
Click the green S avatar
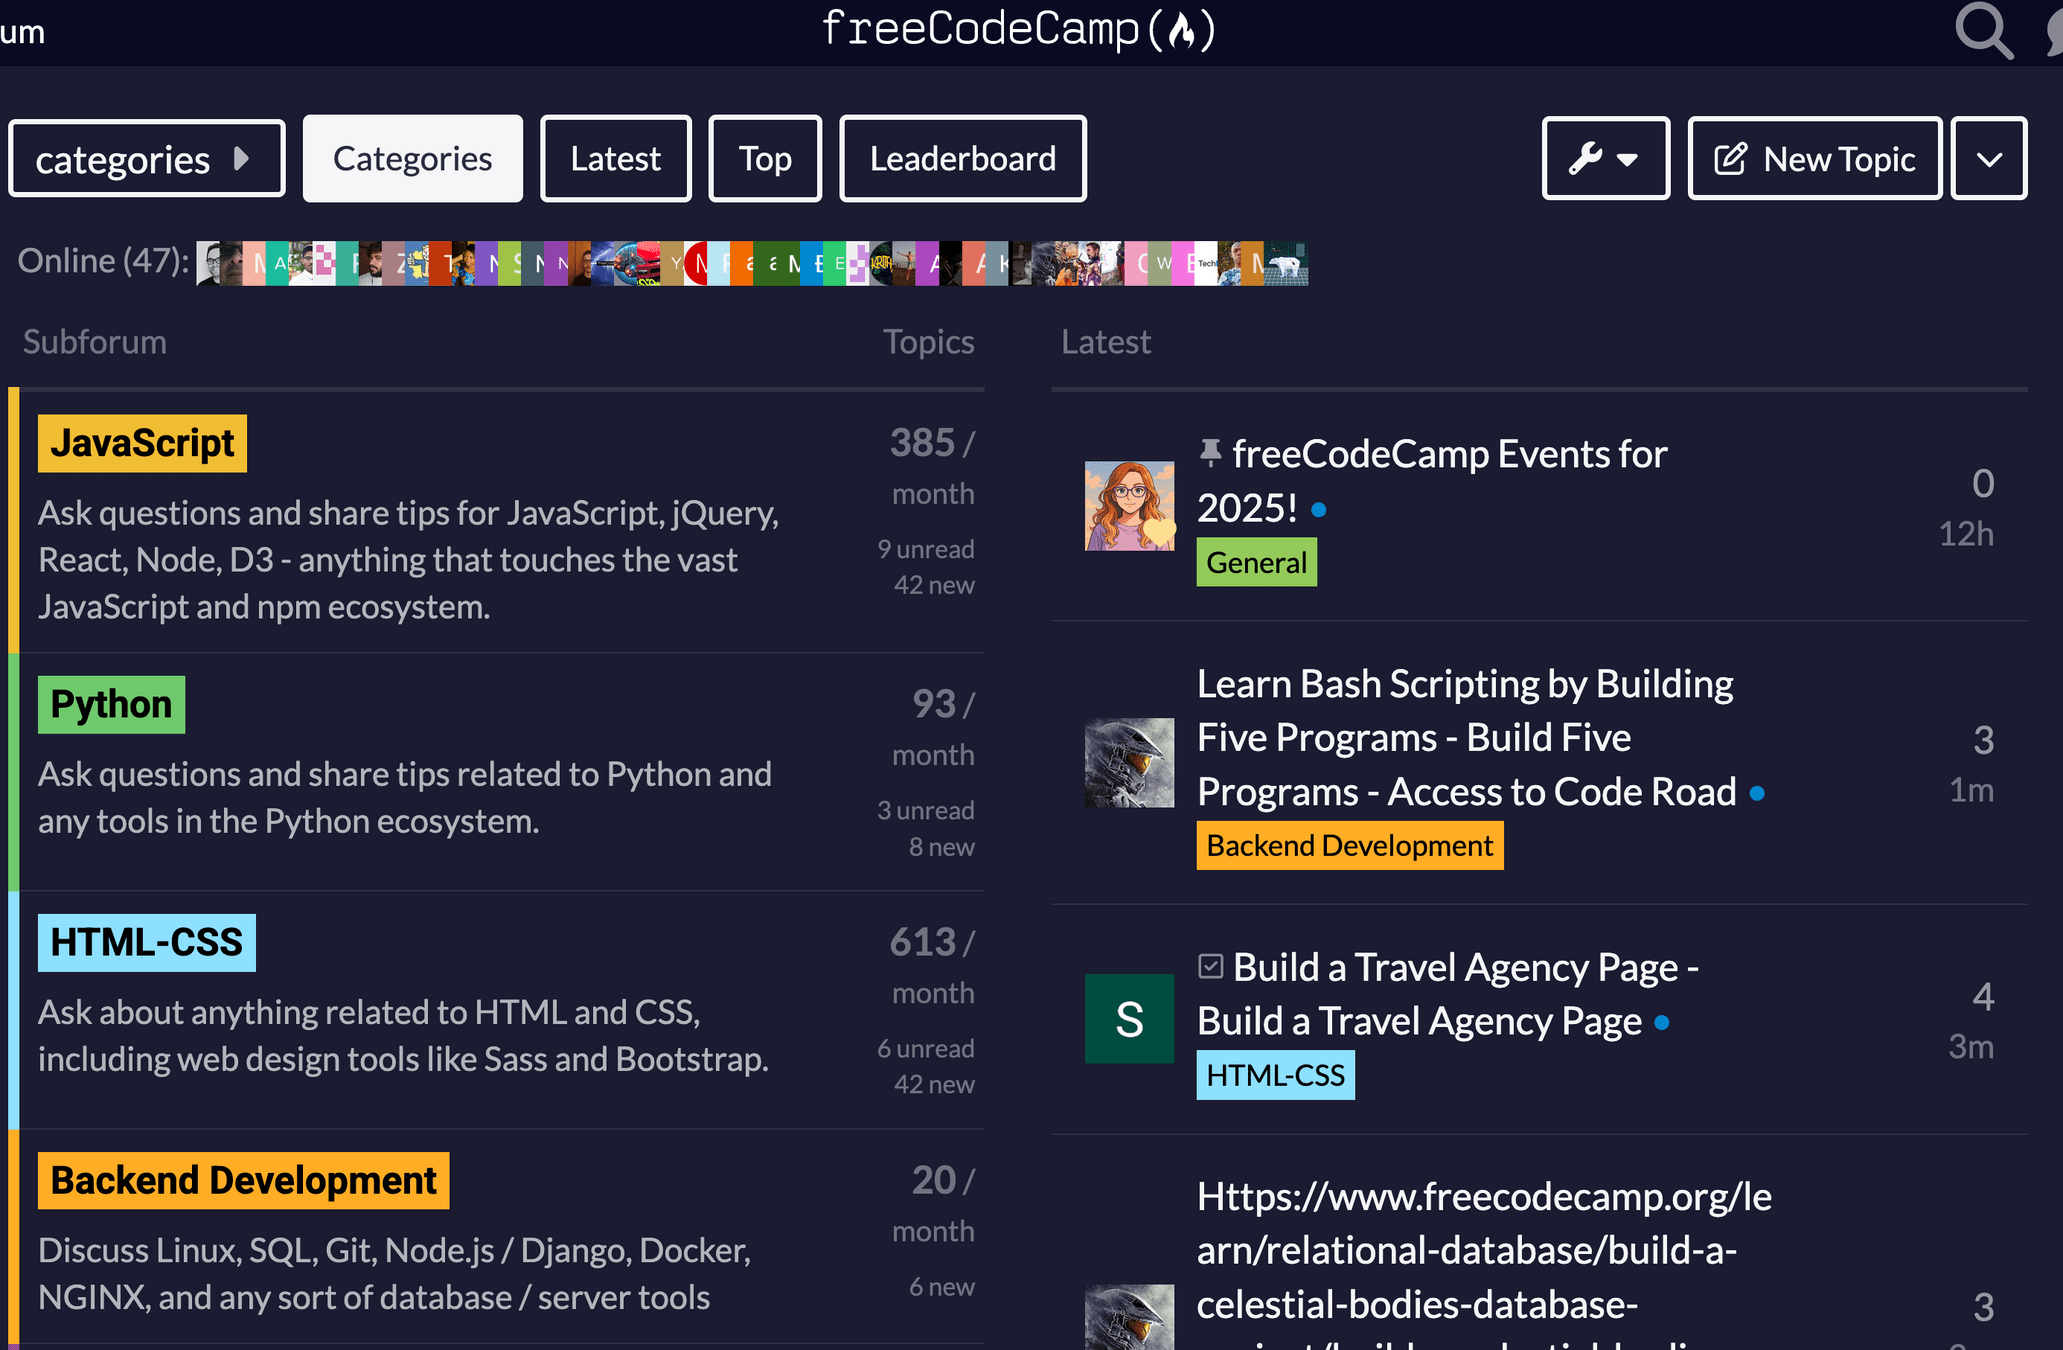(x=1129, y=1019)
